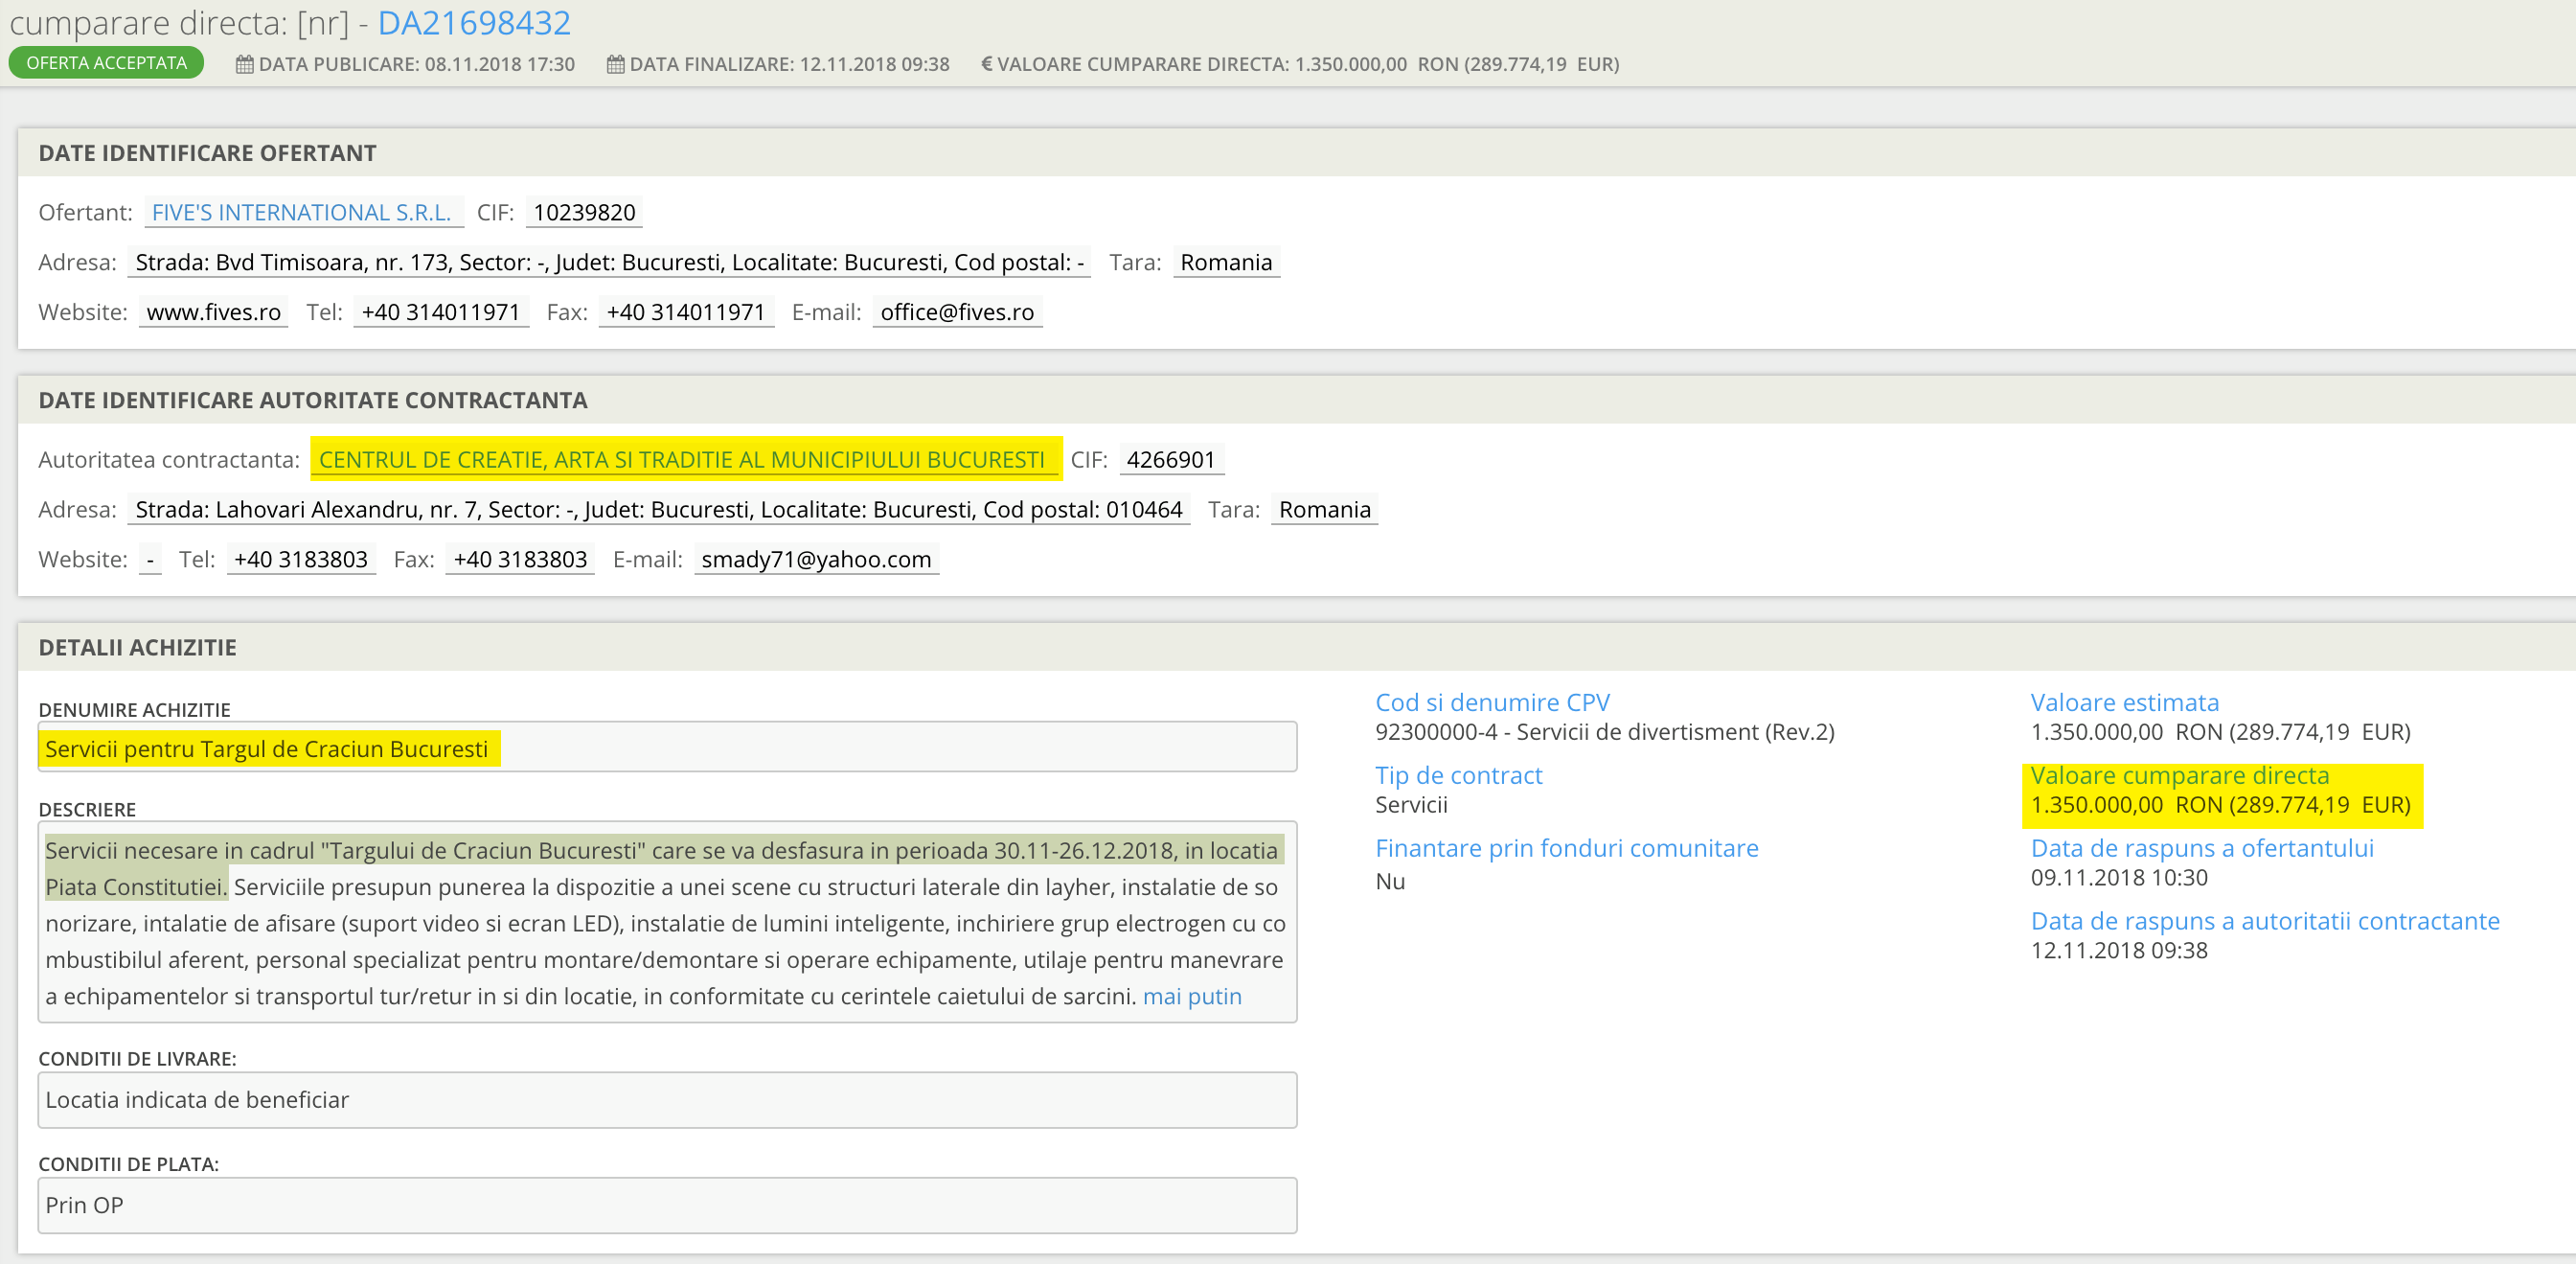Click the 'Tip de contract' label
Image resolution: width=2576 pixels, height=1264 pixels.
tap(1458, 775)
